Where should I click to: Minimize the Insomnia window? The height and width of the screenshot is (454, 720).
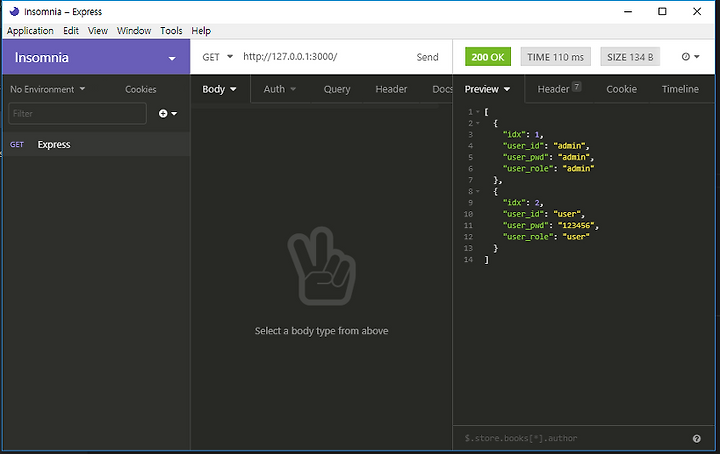click(628, 11)
